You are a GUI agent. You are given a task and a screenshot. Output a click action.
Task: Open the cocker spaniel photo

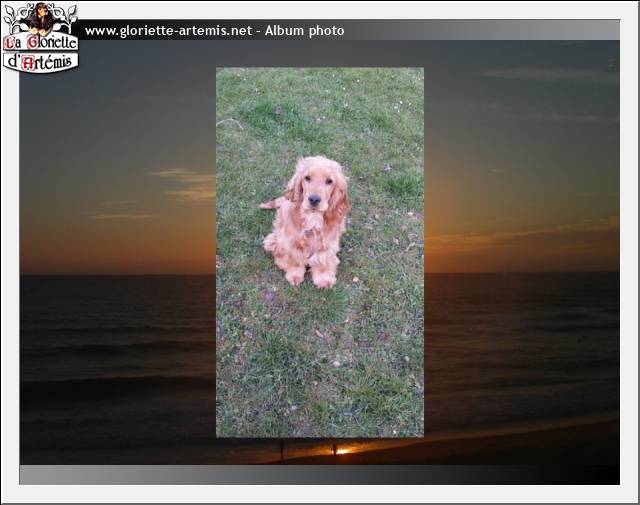320,252
